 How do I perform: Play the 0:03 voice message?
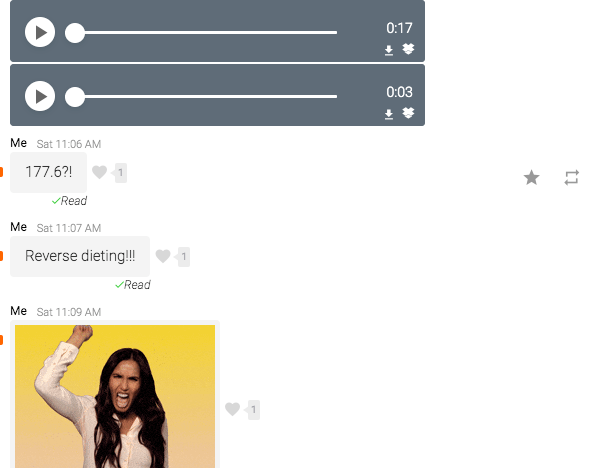(40, 96)
